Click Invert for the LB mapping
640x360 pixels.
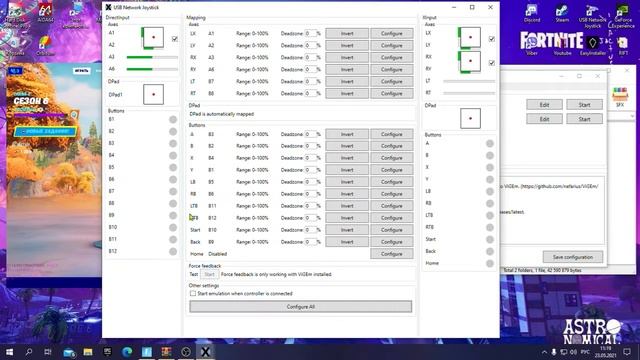coord(347,182)
